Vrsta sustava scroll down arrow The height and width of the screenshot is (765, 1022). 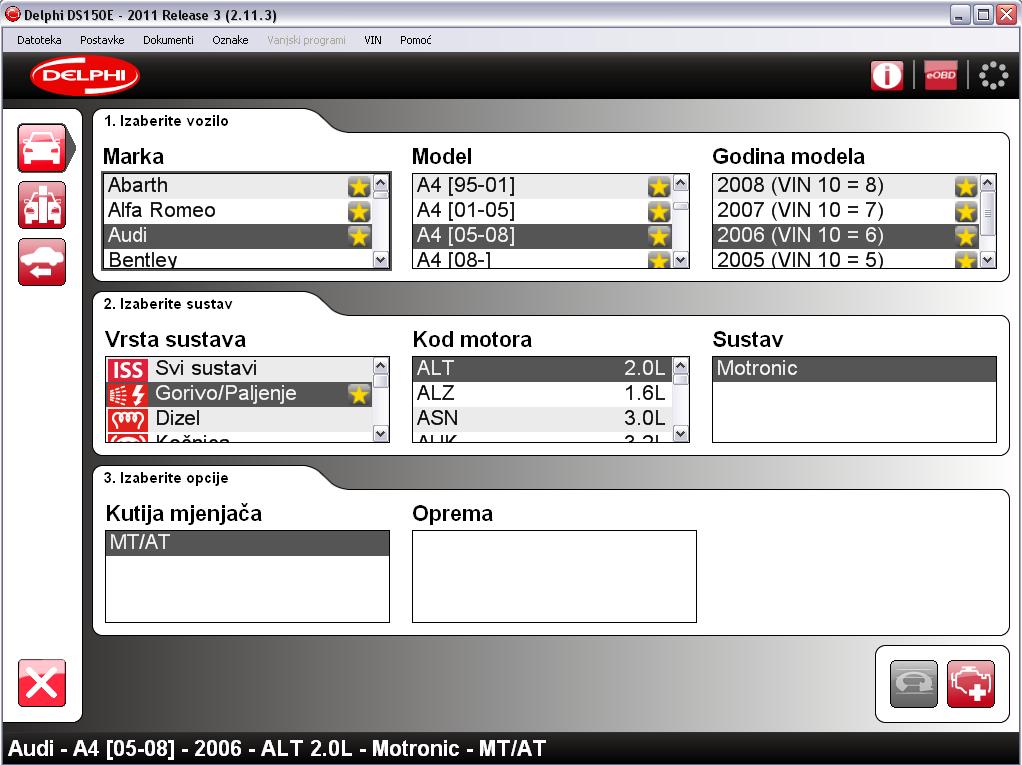point(381,433)
